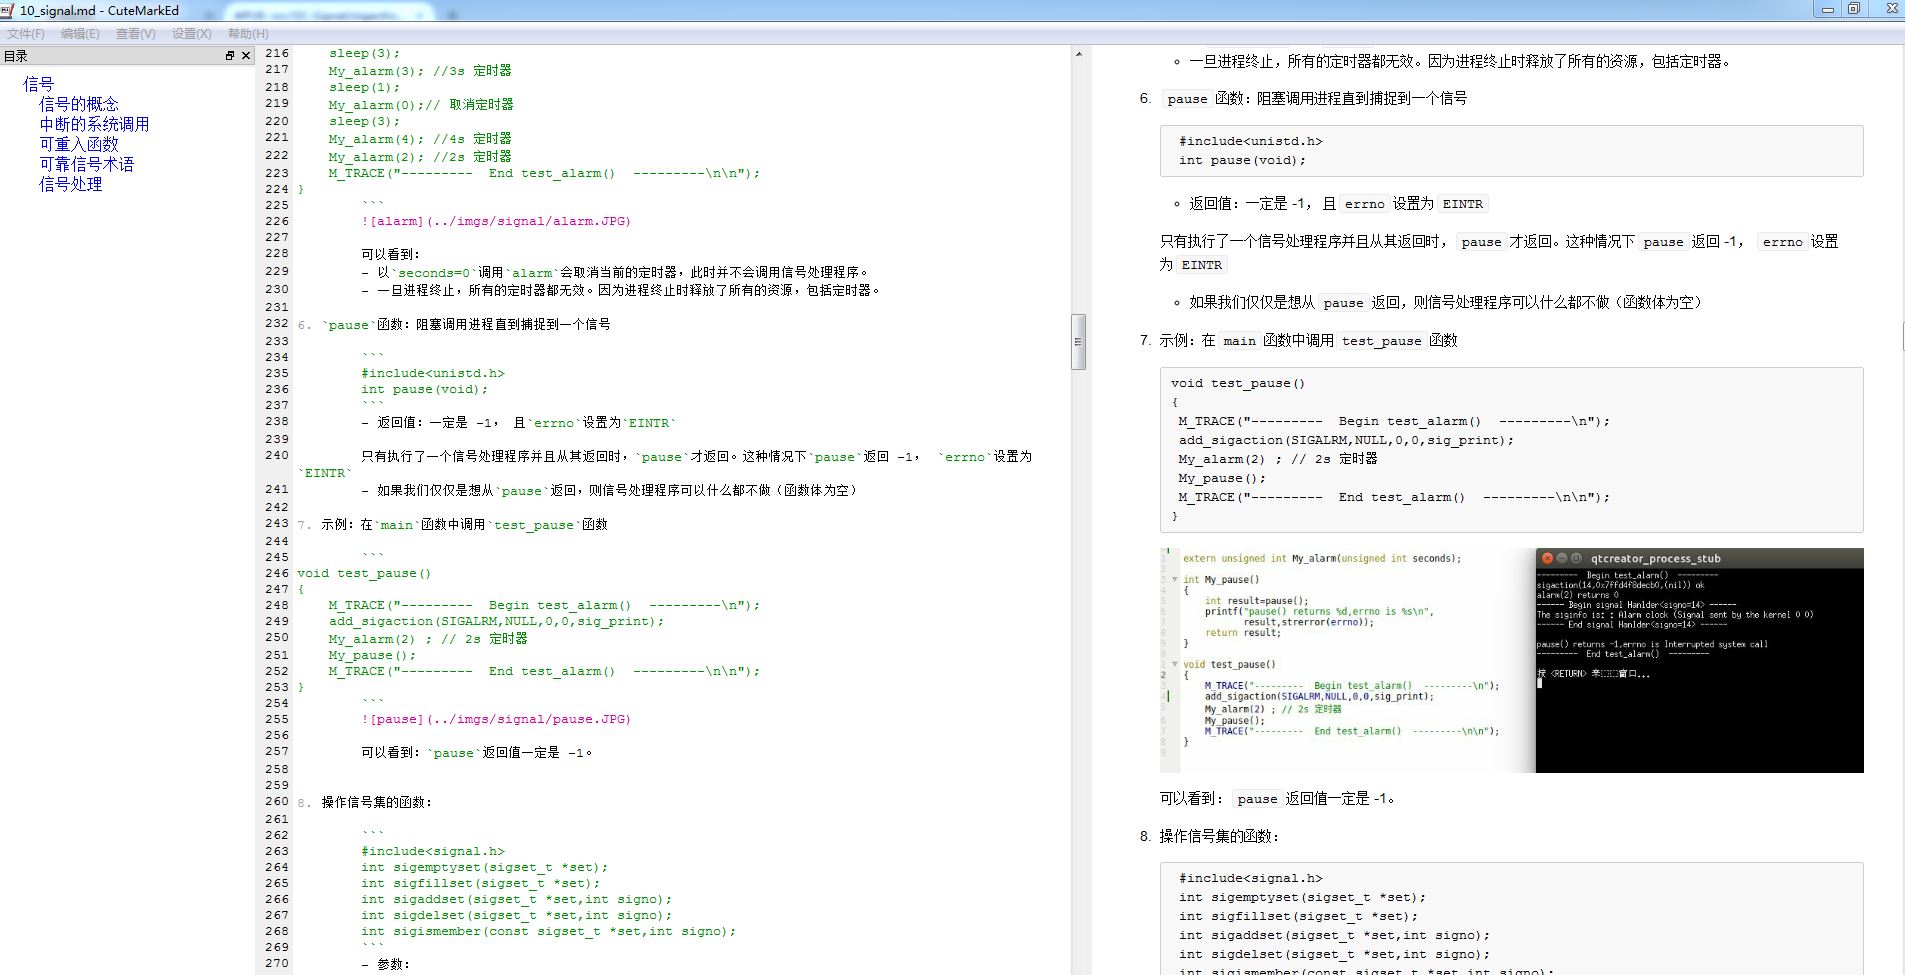The height and width of the screenshot is (975, 1905).
Task: Click line 270 参数 bullet in editor
Action: (x=385, y=965)
